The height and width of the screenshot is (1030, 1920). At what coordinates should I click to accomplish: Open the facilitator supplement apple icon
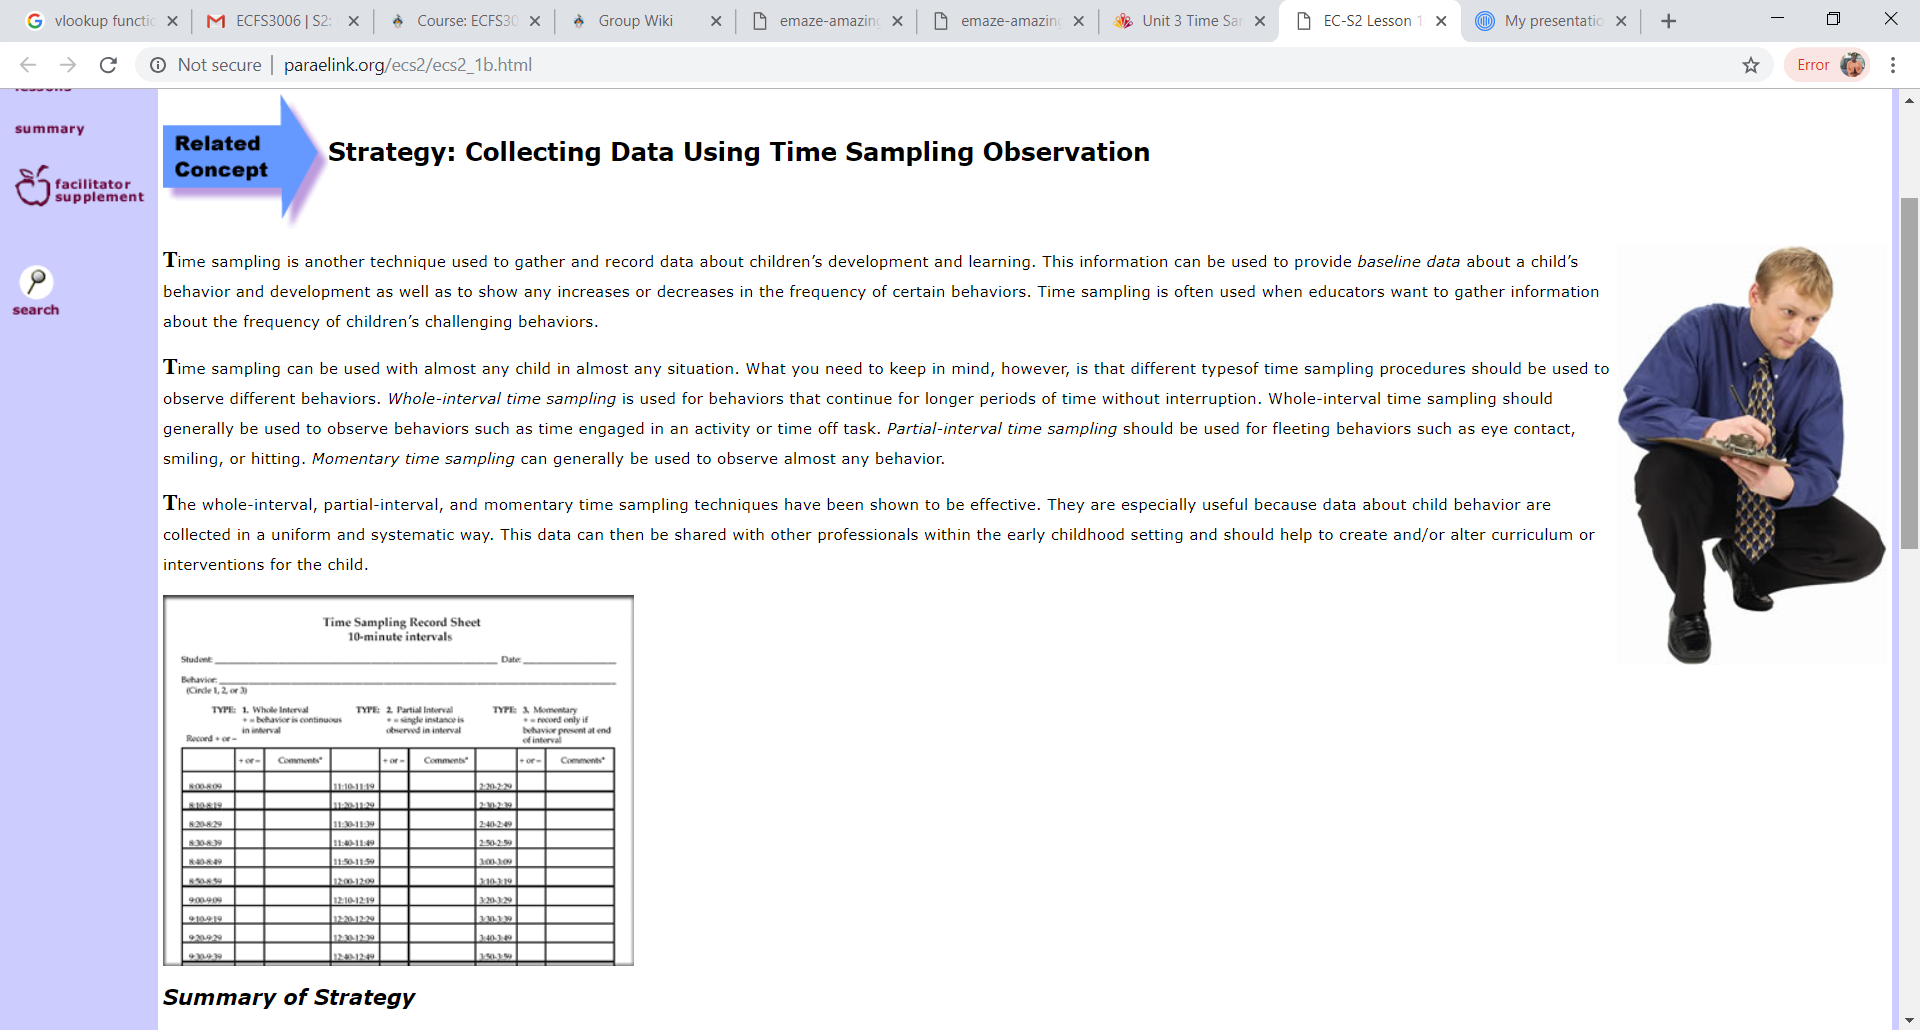point(35,185)
